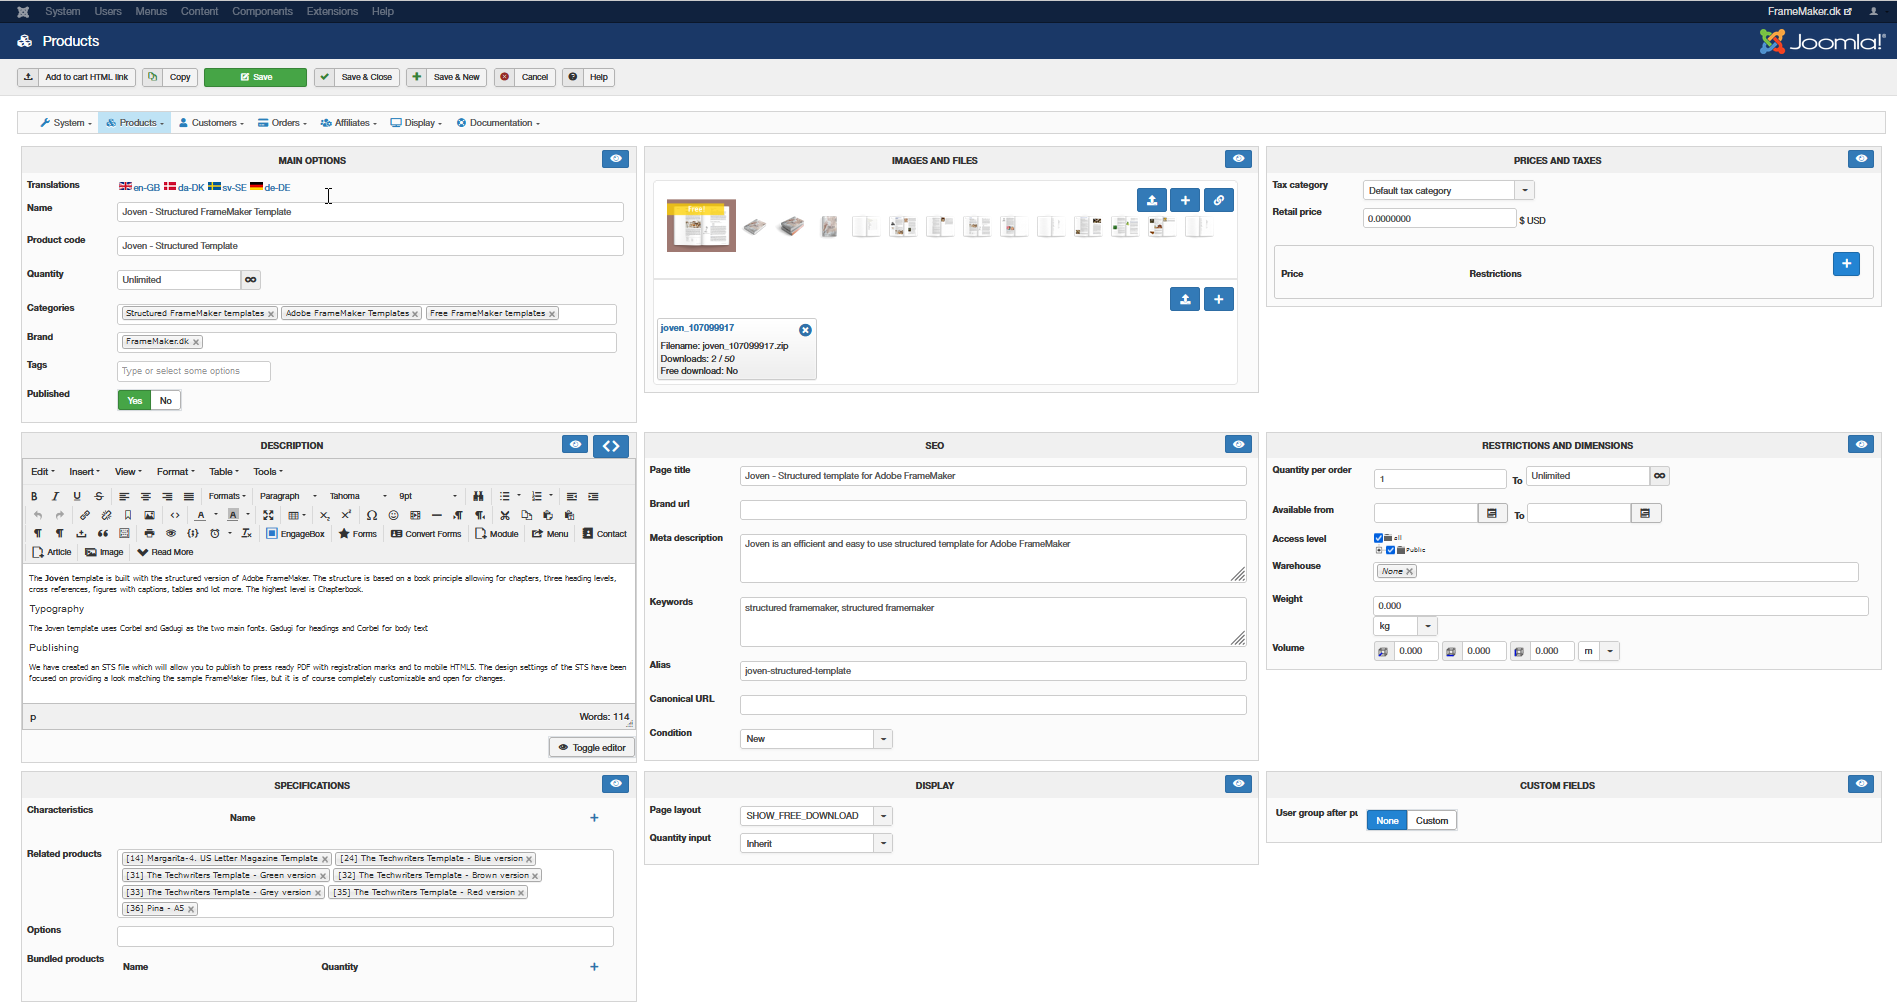The width and height of the screenshot is (1897, 1007).
Task: Open the Orders menu
Action: tap(282, 123)
